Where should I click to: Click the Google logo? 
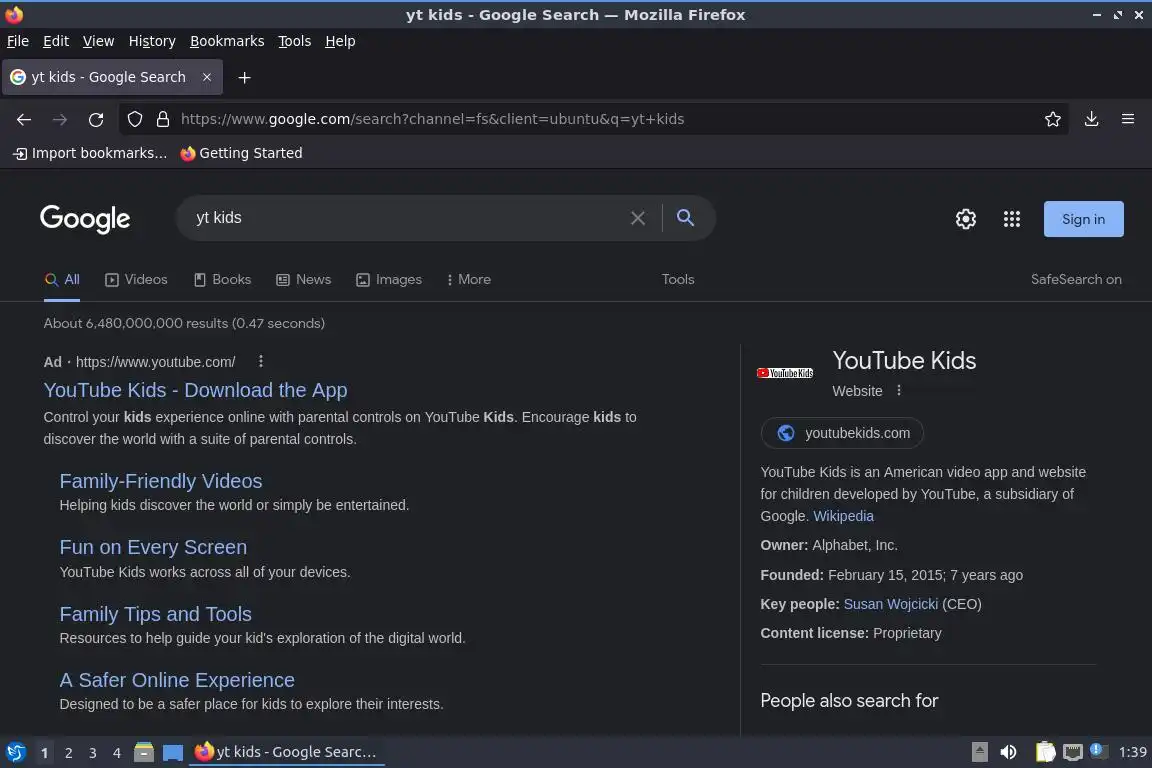point(85,219)
